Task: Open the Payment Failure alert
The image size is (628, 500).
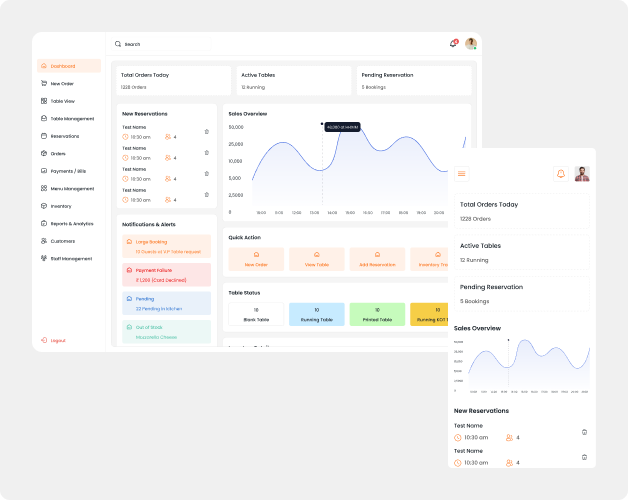Action: (166, 274)
